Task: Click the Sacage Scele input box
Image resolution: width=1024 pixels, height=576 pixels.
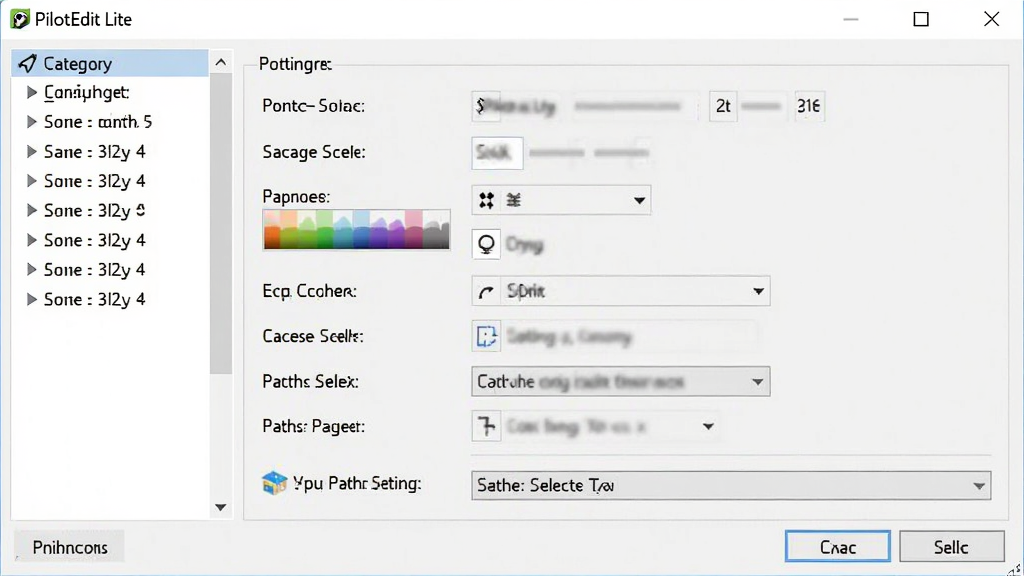Action: click(x=497, y=153)
